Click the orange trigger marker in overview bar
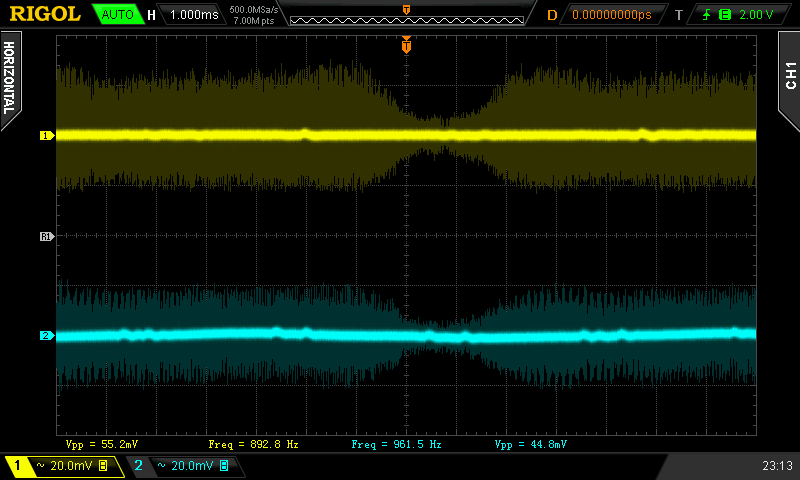 point(407,10)
